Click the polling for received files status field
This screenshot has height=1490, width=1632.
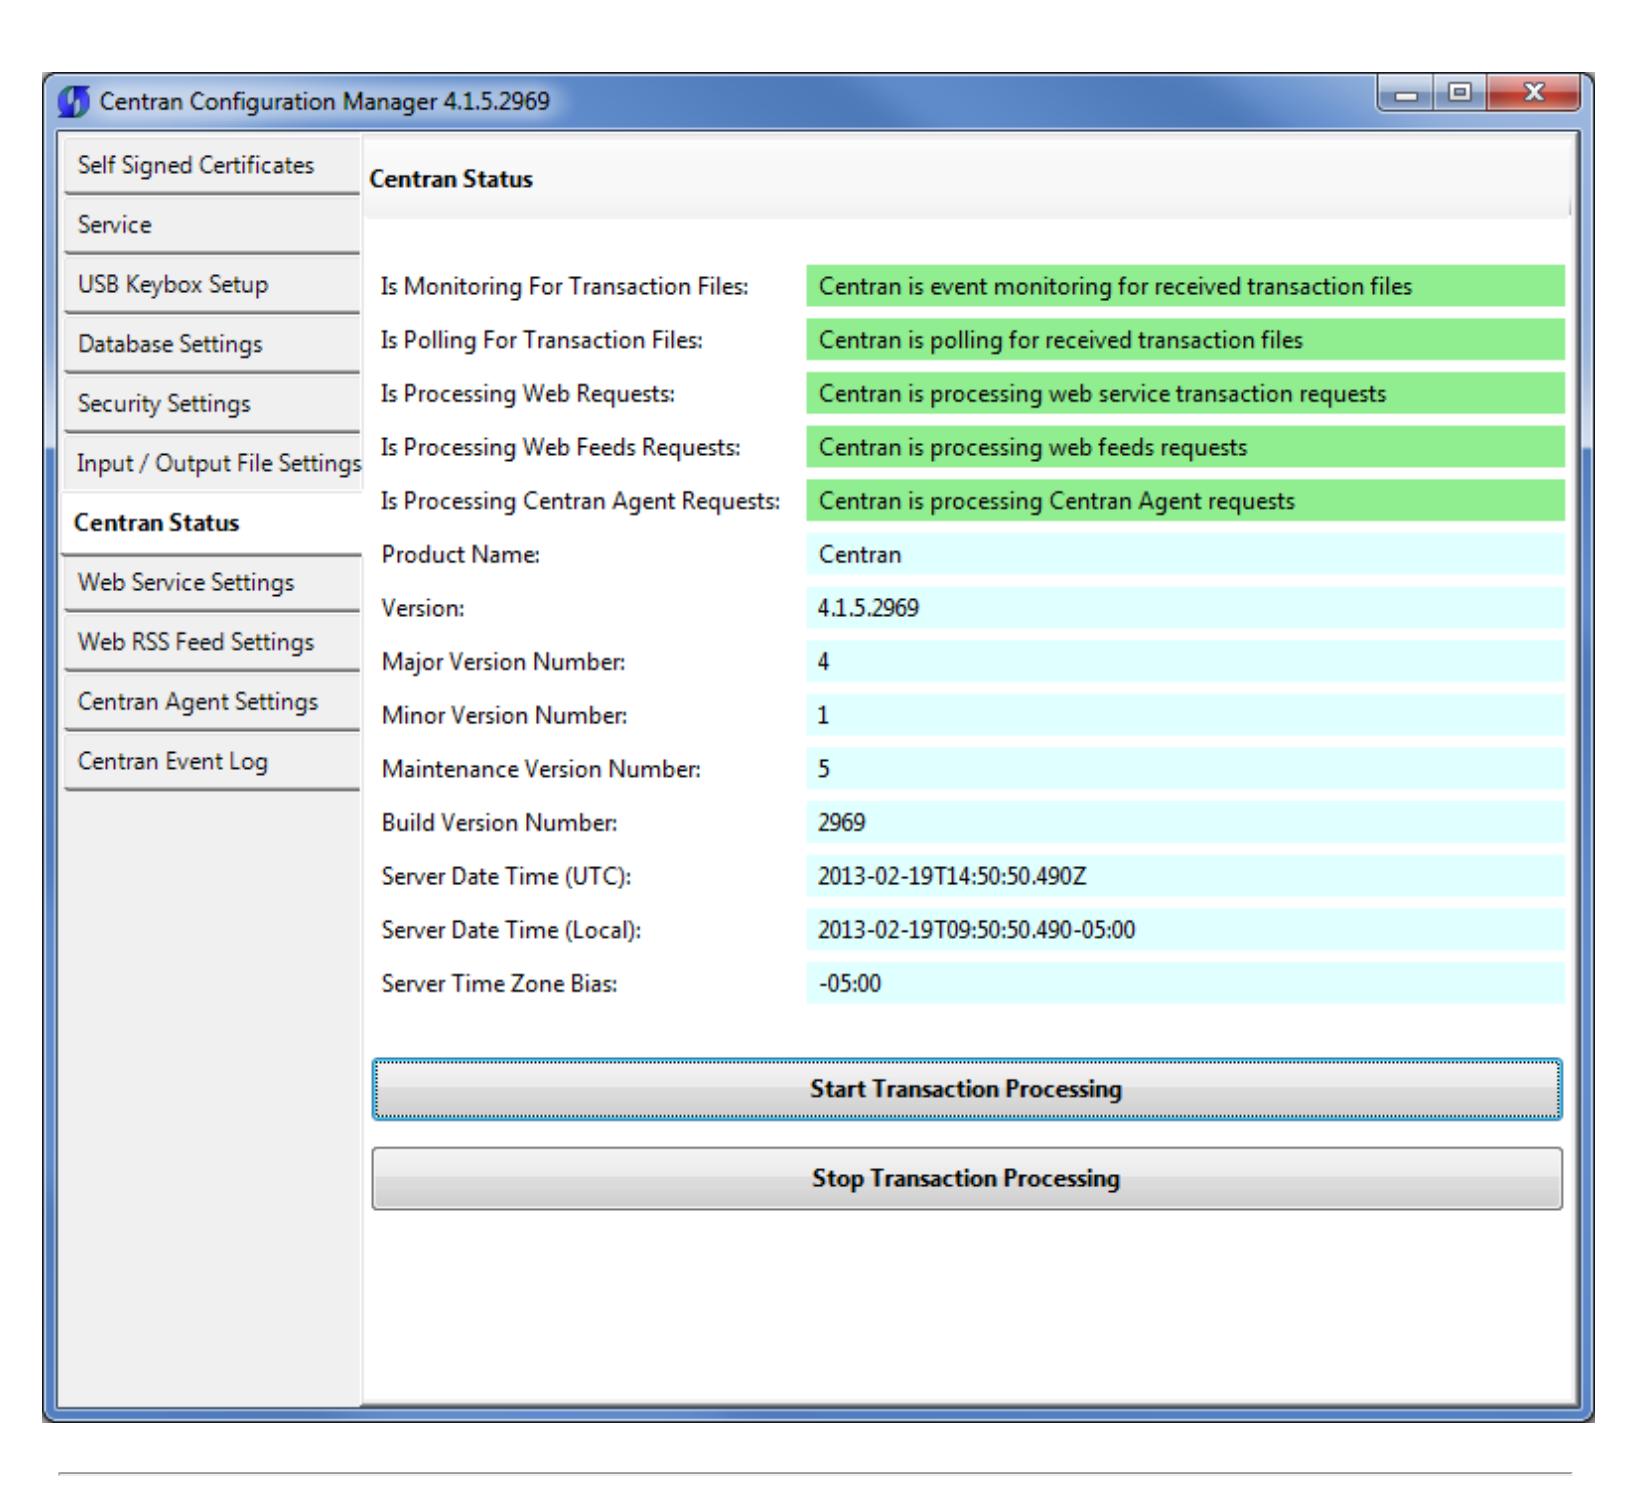pos(1185,340)
